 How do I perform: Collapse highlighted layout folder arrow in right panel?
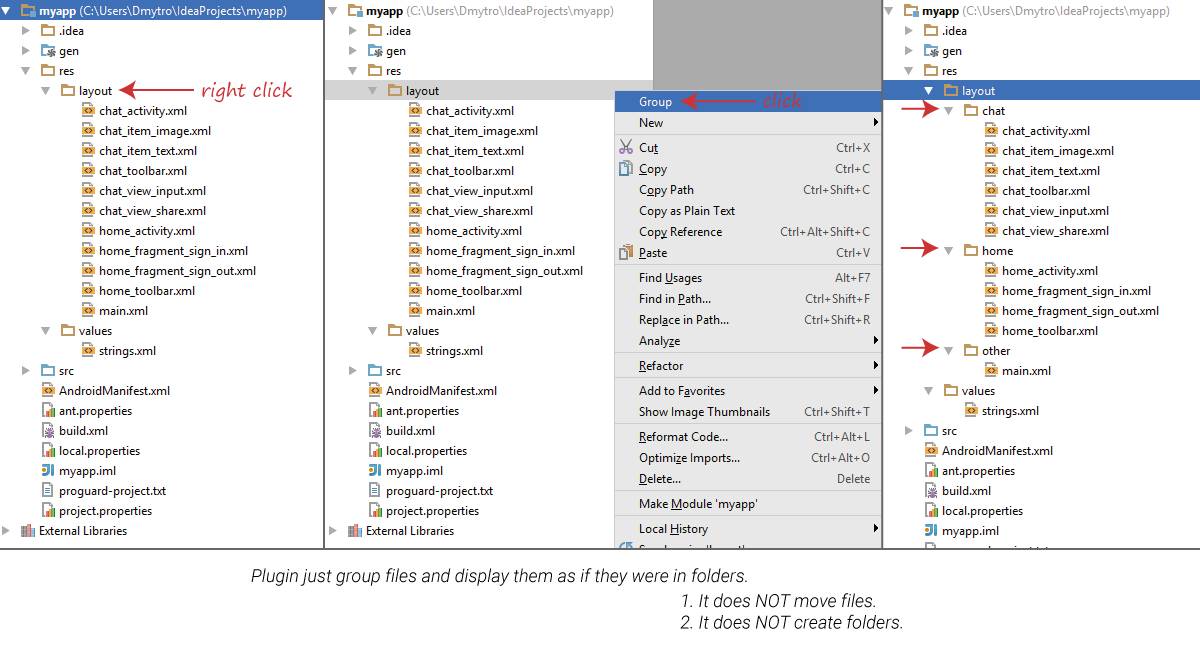pos(929,91)
